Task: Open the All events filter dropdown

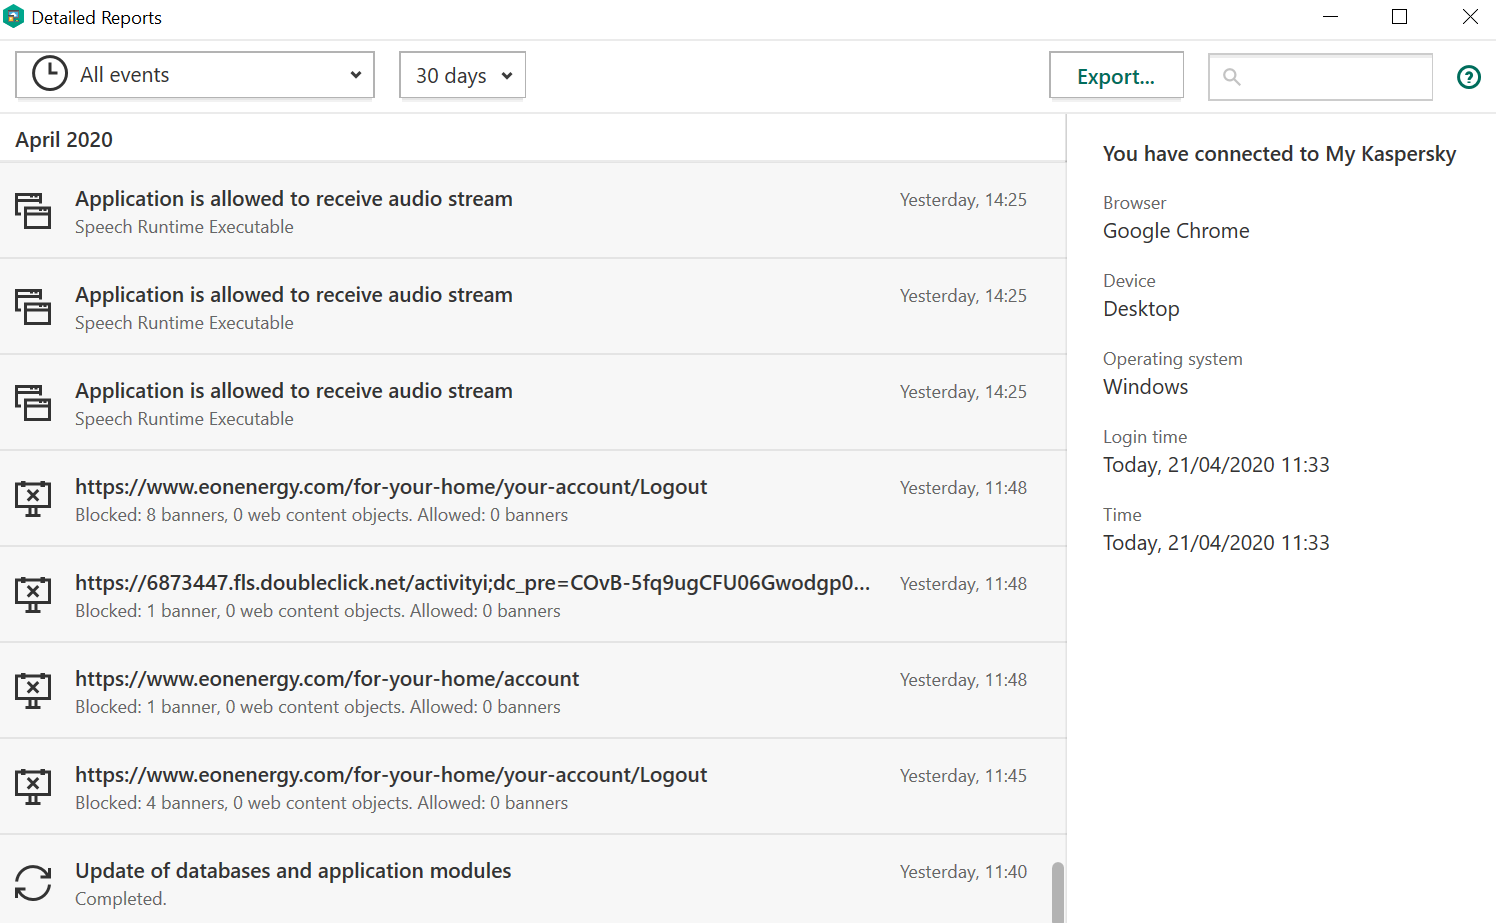Action: click(x=195, y=75)
